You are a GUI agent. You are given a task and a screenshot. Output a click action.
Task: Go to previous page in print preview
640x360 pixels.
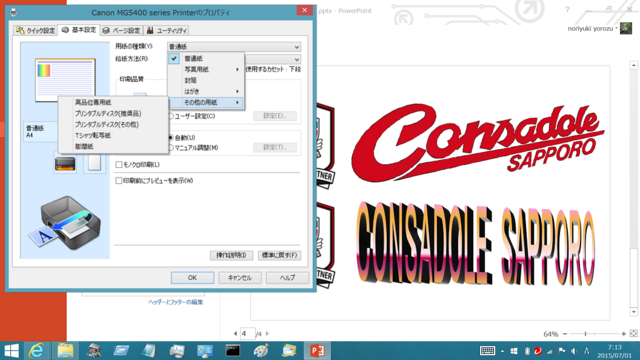pyautogui.click(x=236, y=333)
